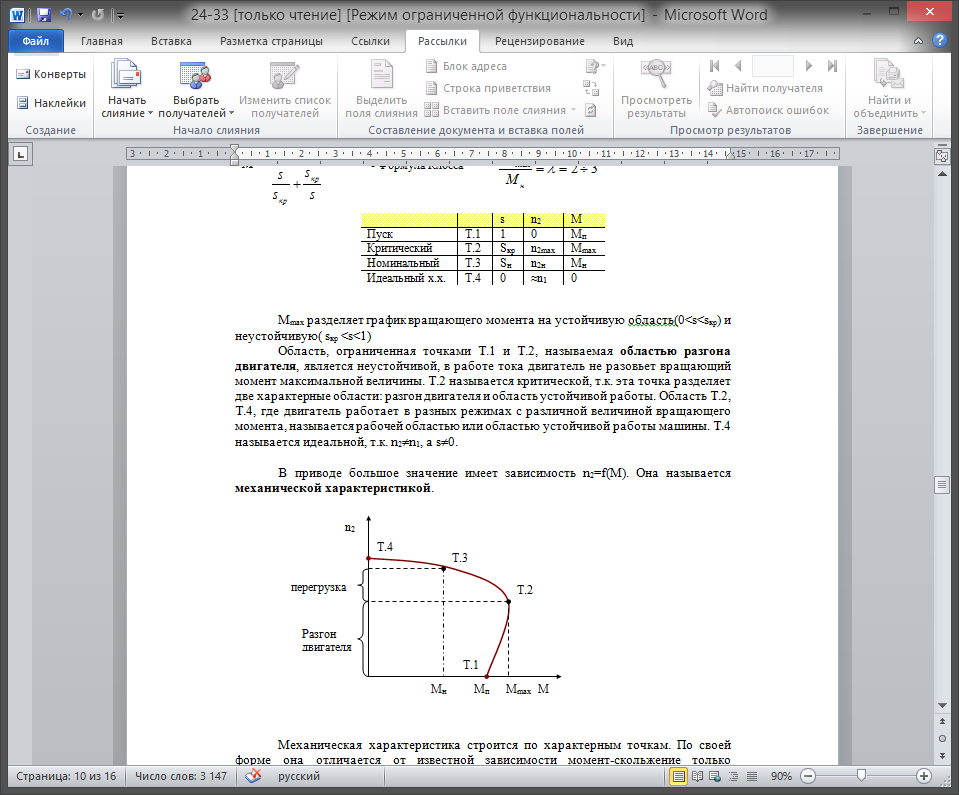
Task: Click Просмотреть результаты icon
Action: (656, 75)
